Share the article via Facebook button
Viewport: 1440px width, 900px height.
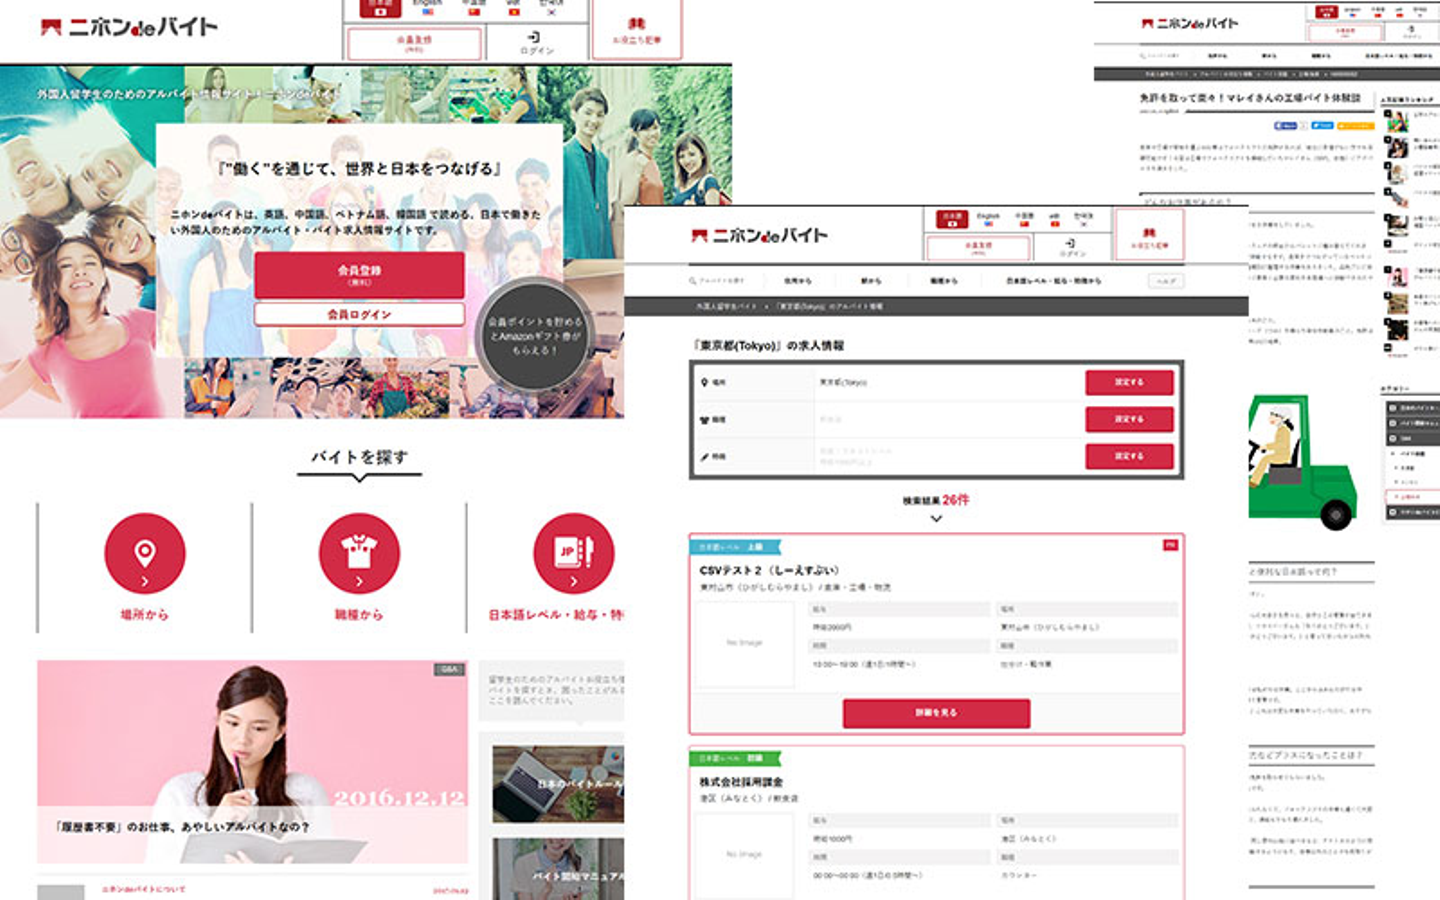tap(1286, 126)
